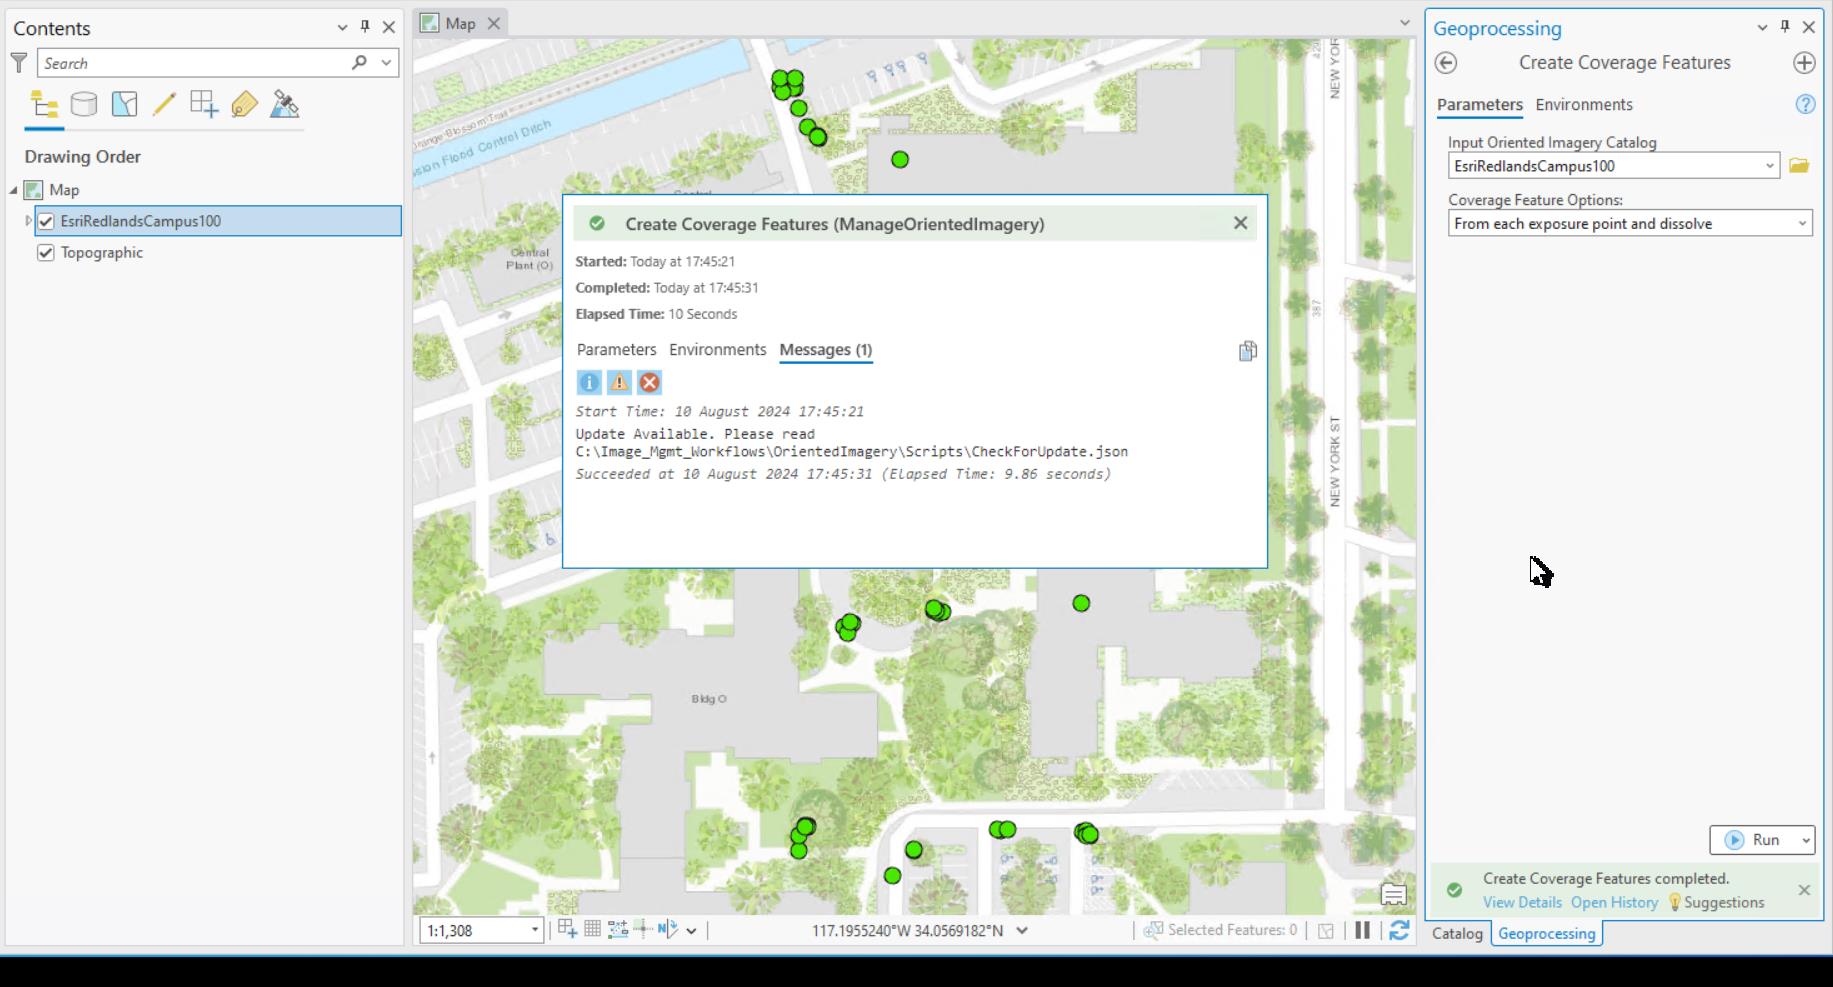Viewport: 1833px width, 987px height.
Task: Open History from the completion notification
Action: pyautogui.click(x=1614, y=902)
